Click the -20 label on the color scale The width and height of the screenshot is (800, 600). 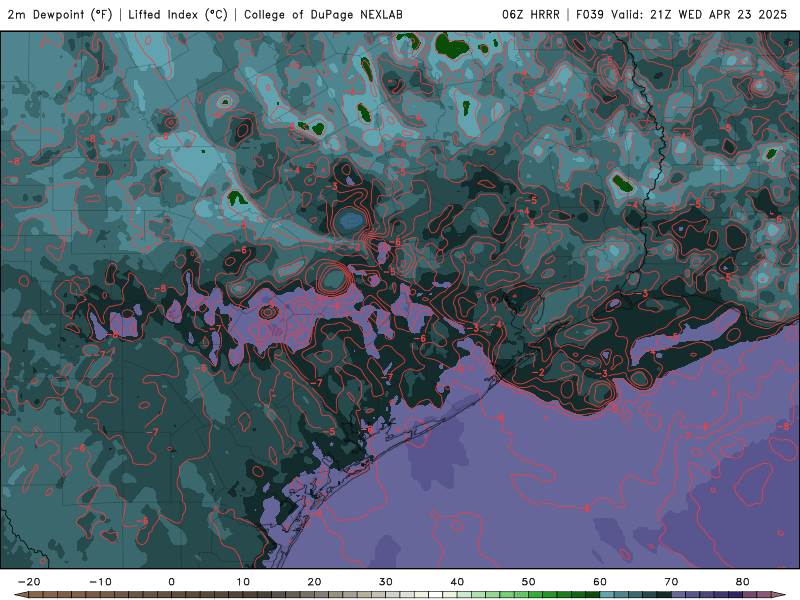click(x=29, y=582)
